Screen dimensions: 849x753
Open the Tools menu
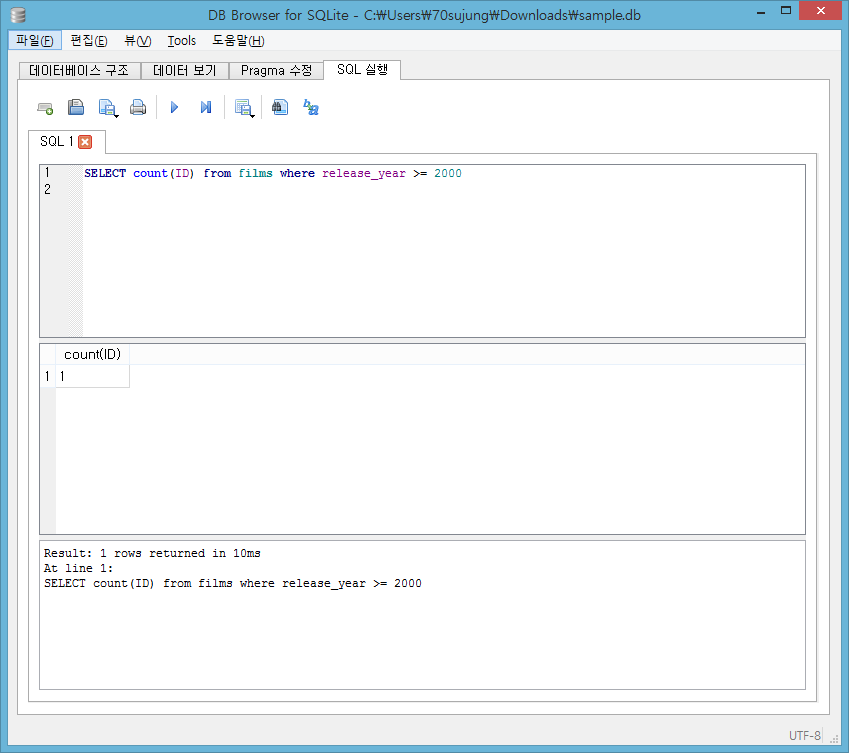pos(181,41)
